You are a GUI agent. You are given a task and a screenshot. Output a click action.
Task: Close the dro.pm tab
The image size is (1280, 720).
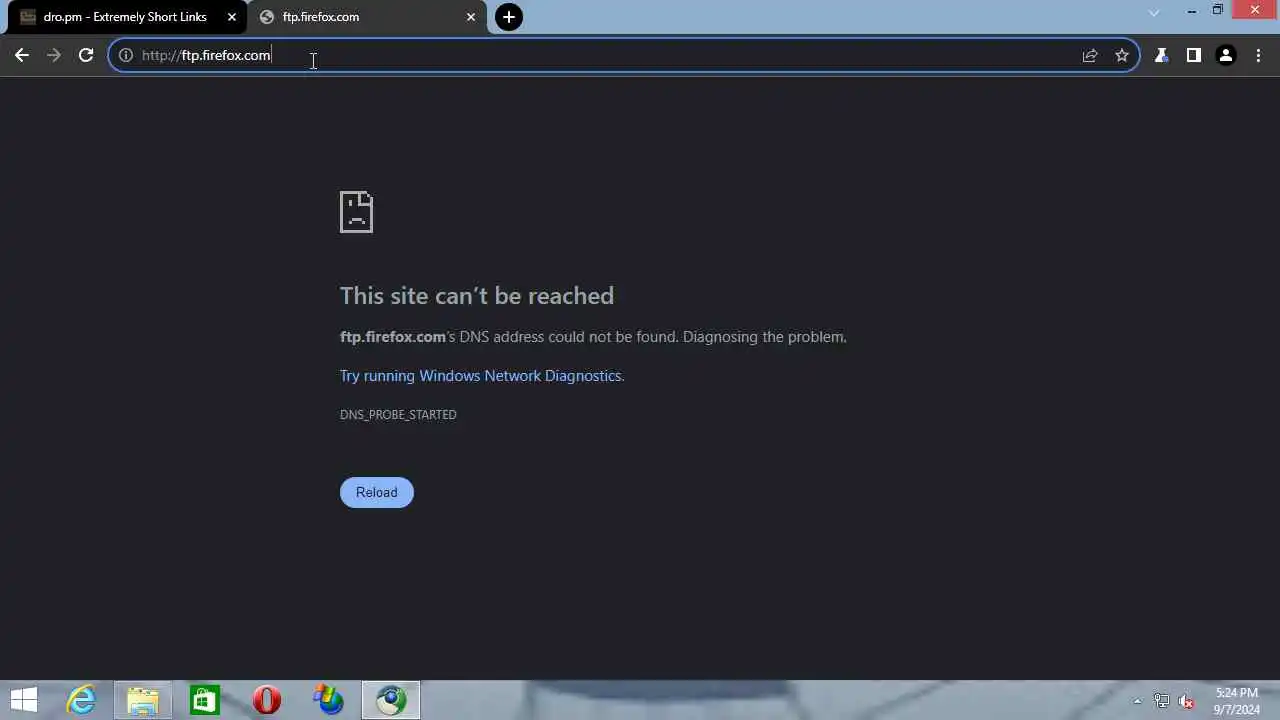point(232,17)
